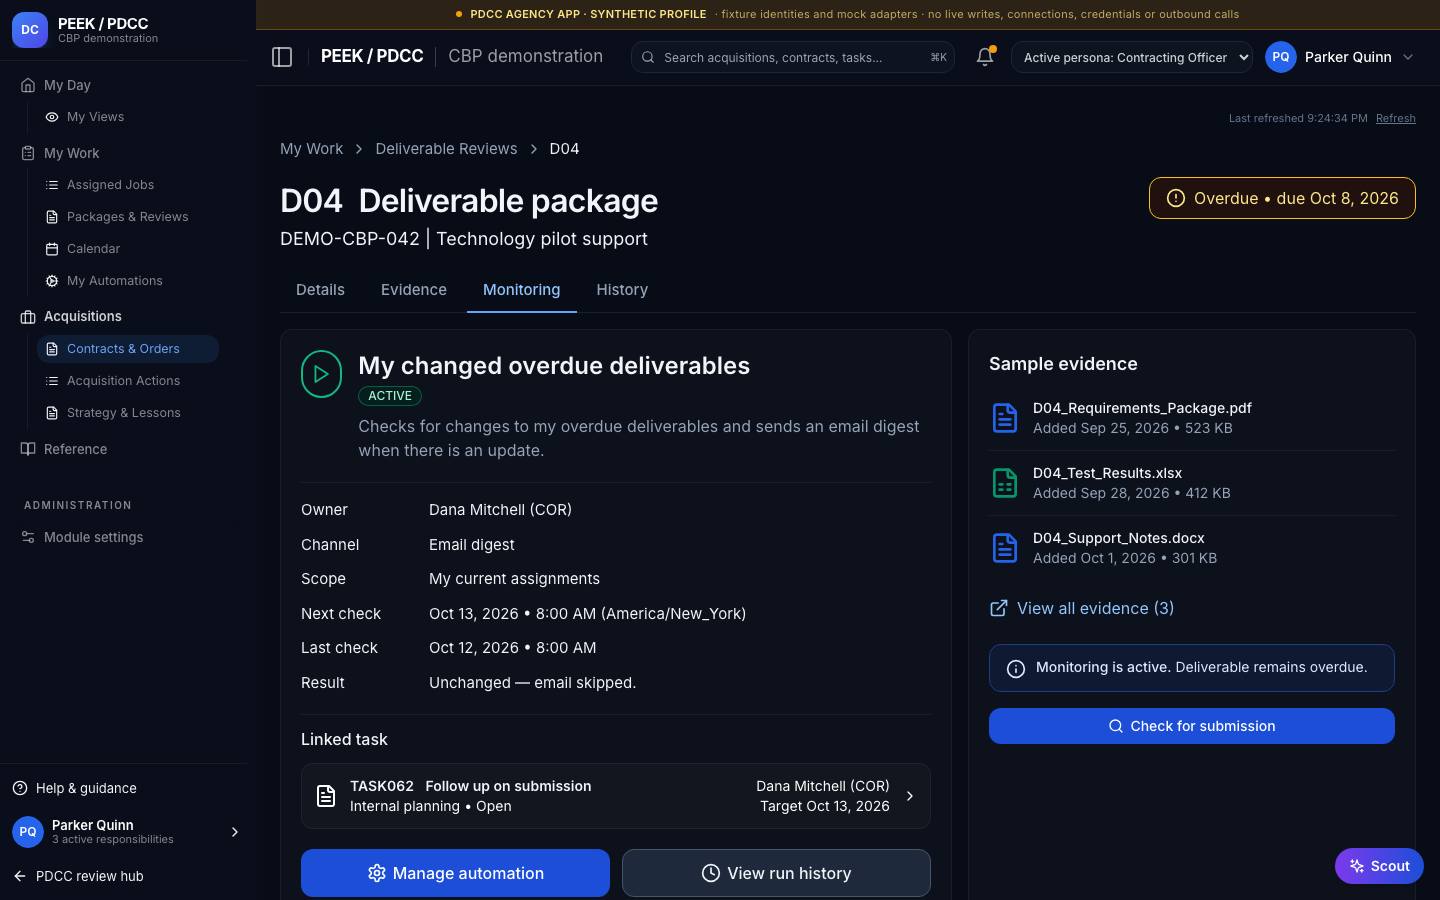Open the Scout assistant button

click(x=1379, y=866)
